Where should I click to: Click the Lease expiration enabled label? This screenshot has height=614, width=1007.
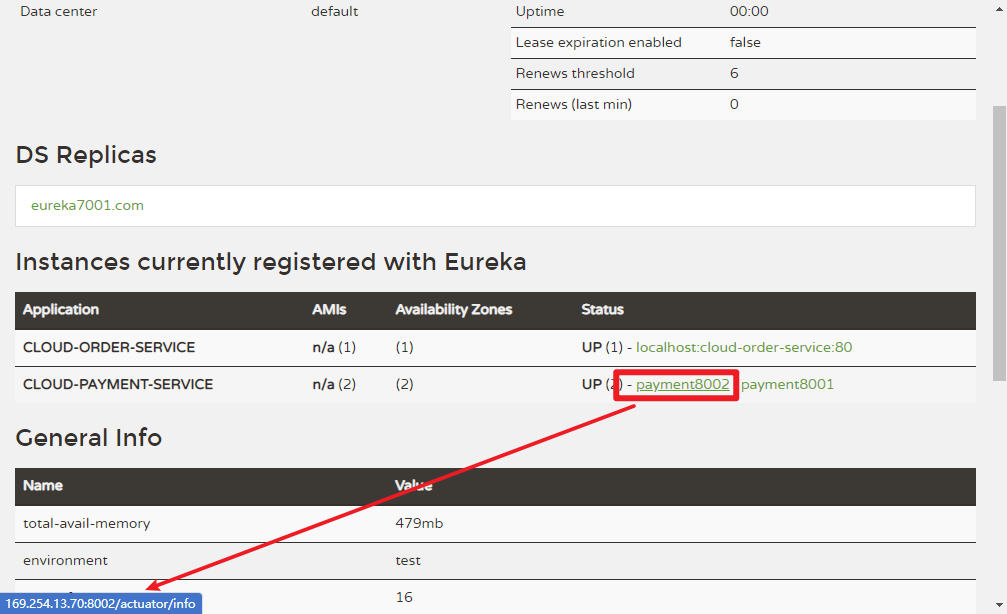point(599,42)
